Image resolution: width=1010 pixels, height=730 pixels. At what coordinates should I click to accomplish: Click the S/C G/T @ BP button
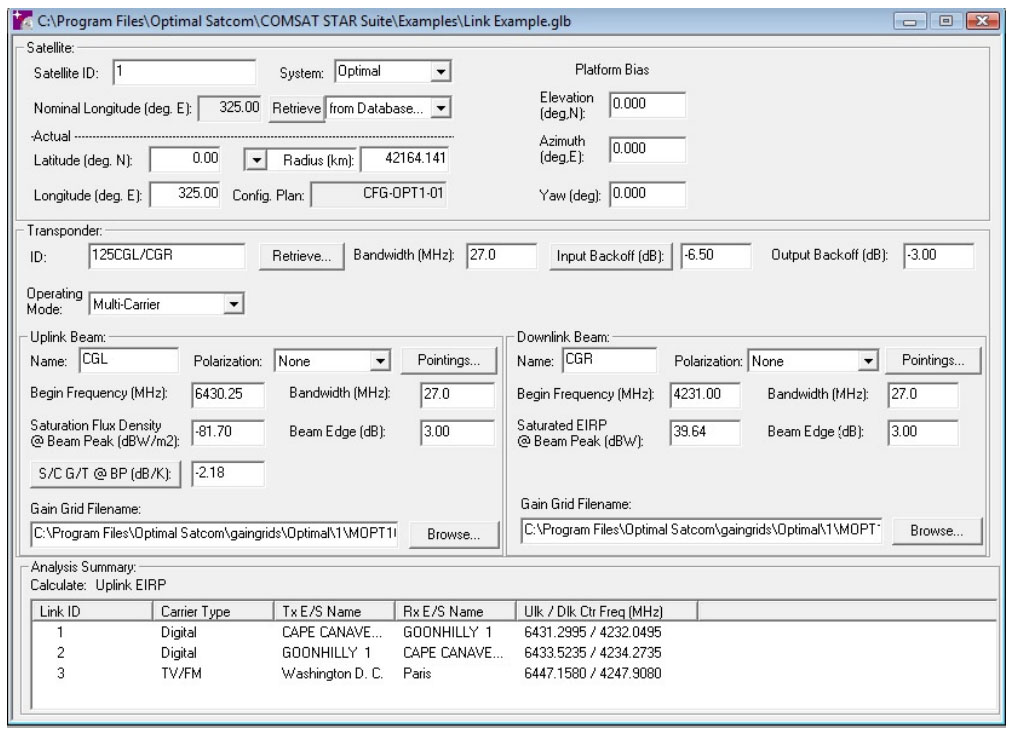pyautogui.click(x=105, y=474)
